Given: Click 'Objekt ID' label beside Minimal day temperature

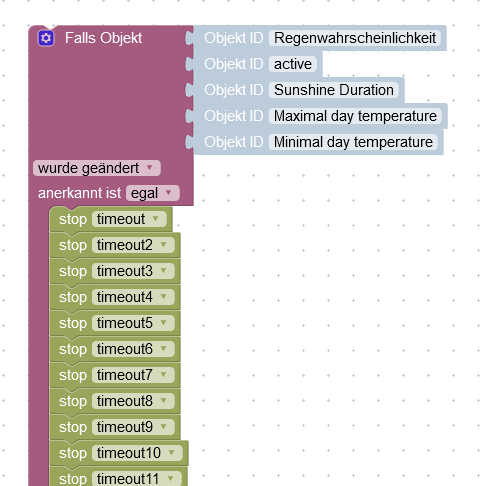Looking at the screenshot, I should (x=234, y=142).
